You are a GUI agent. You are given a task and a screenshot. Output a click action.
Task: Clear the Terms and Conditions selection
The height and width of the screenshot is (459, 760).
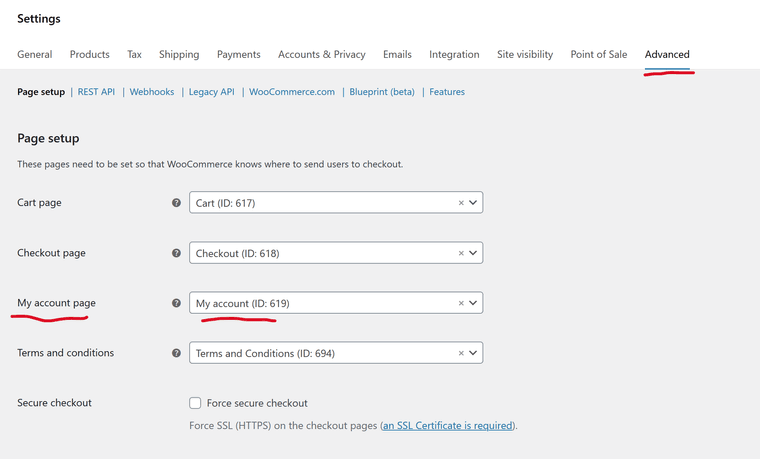[461, 353]
